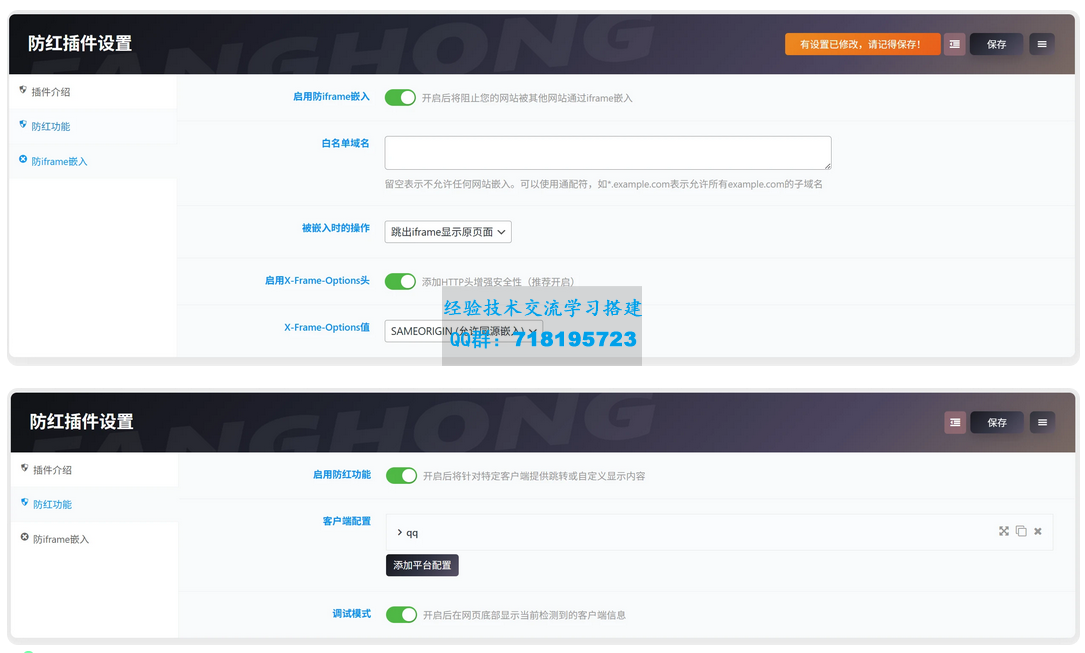Remove the qq config via X icon
Viewport: 1085px width, 653px height.
tap(1038, 531)
